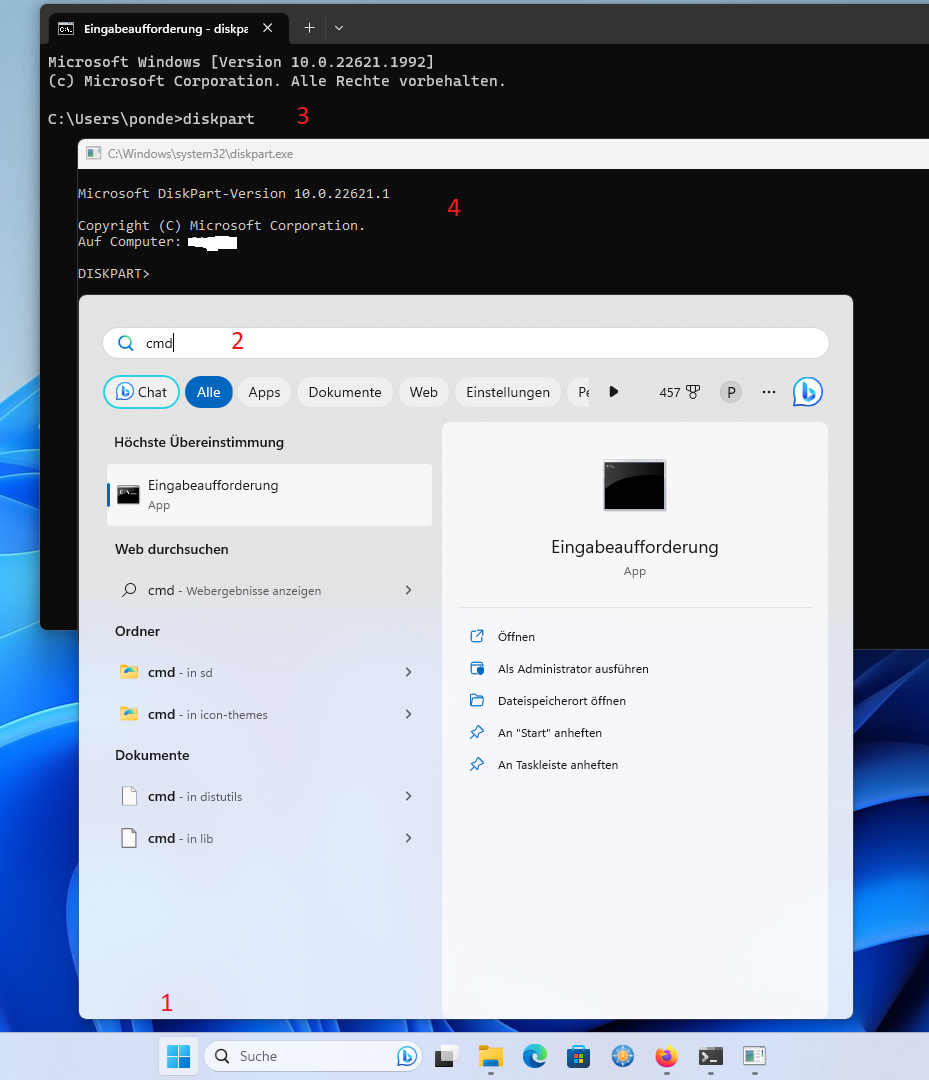Open the last taskbar app icon
The image size is (929, 1080).
754,1056
